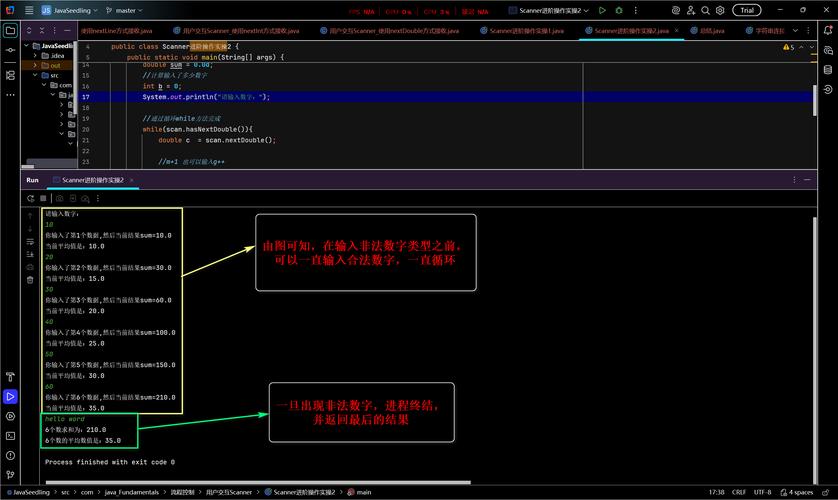Expand the .idea folder
This screenshot has height=500, width=838.
tap(35, 56)
